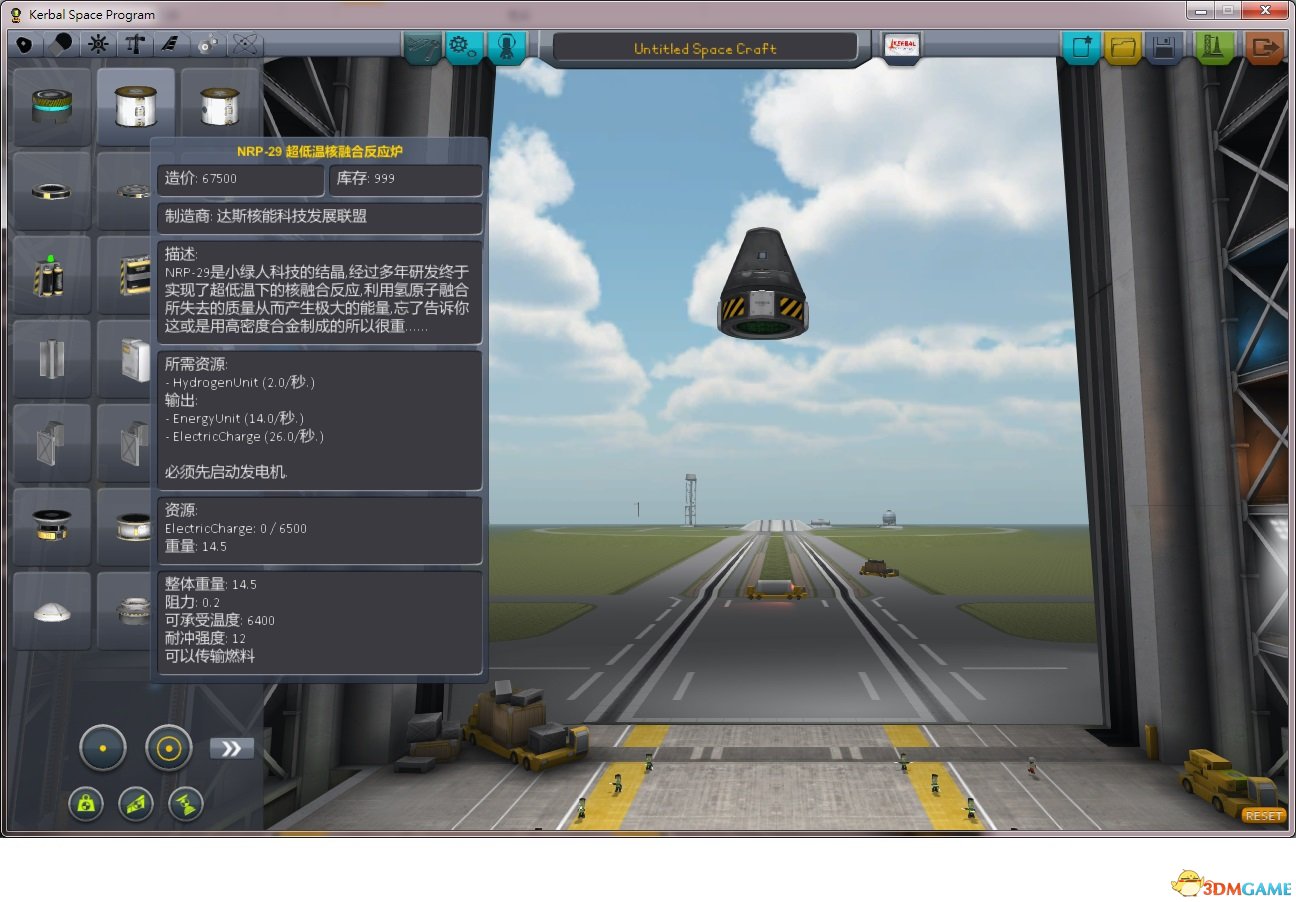Choose the white dome-shaped part
Viewport: 1296px width, 902px height.
(x=52, y=610)
